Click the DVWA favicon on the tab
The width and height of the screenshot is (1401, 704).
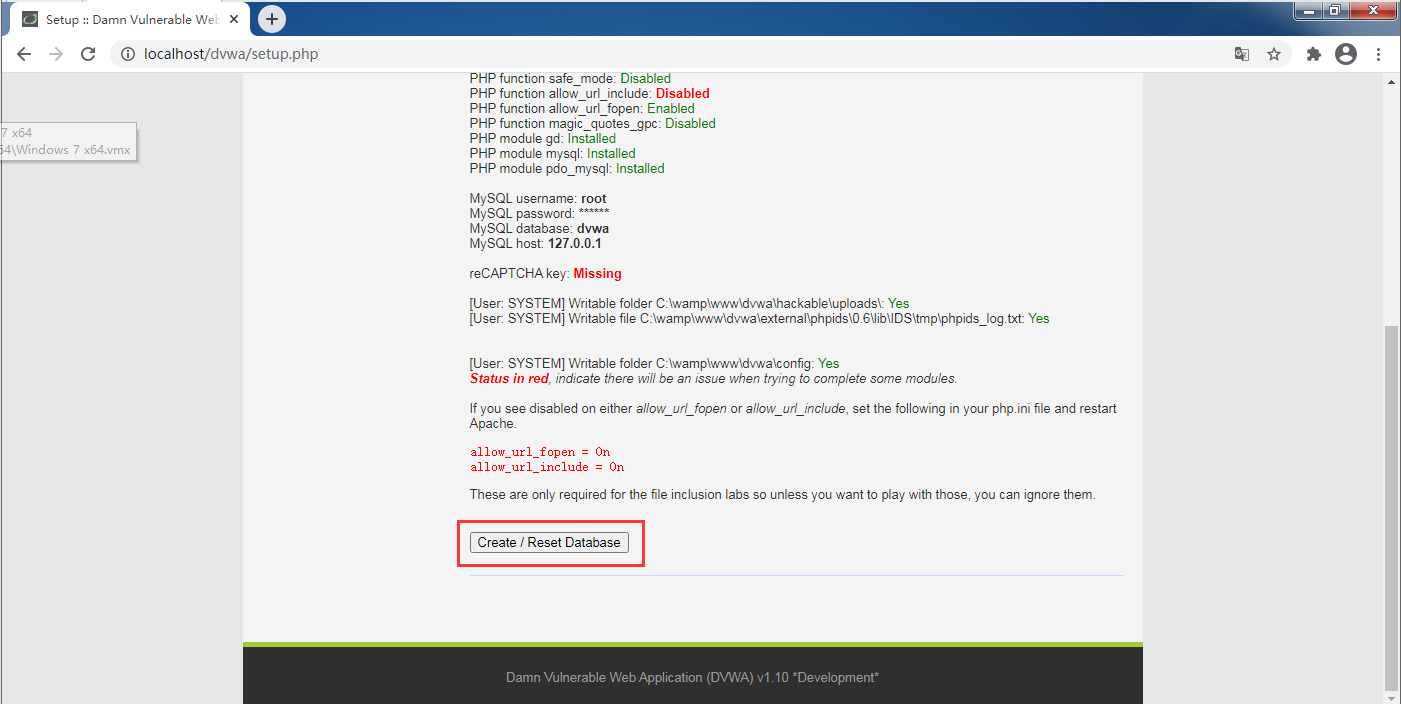point(30,19)
